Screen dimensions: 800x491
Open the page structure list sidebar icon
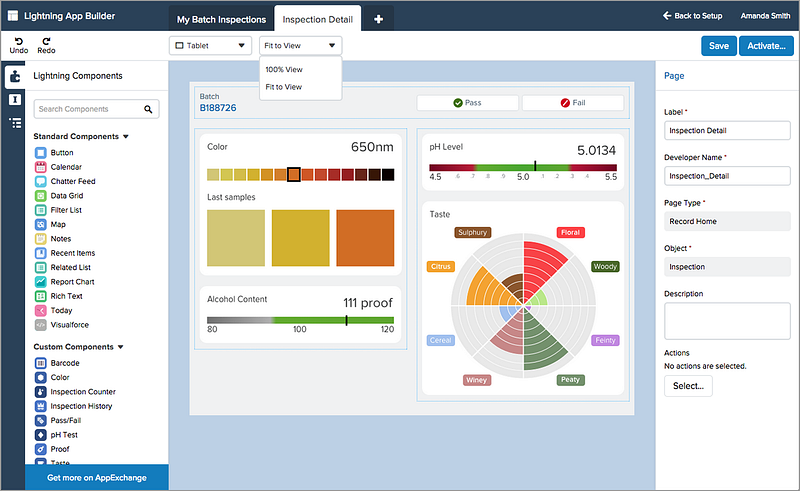[15, 123]
